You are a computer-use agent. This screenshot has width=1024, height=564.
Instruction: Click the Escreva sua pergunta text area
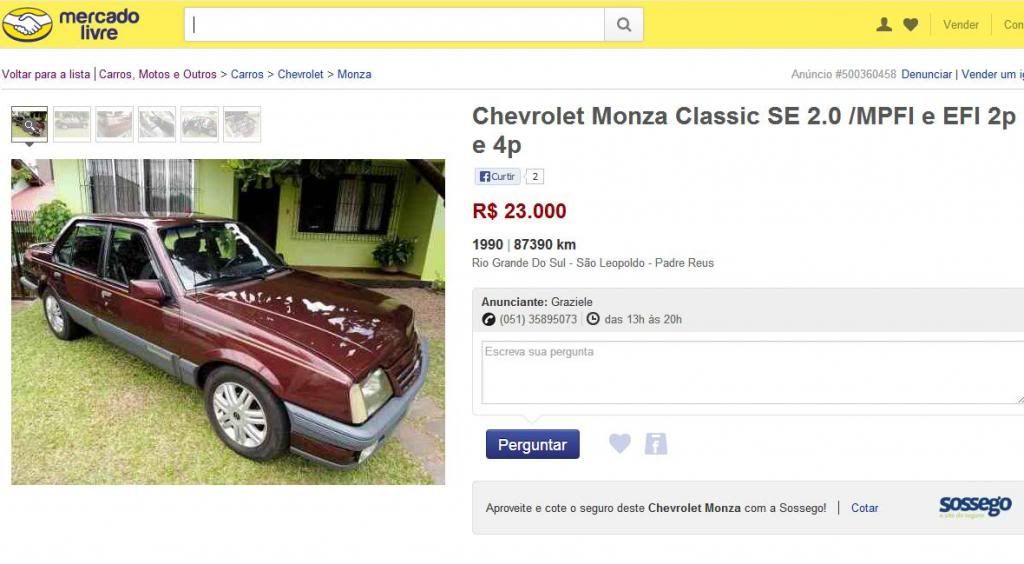(752, 372)
